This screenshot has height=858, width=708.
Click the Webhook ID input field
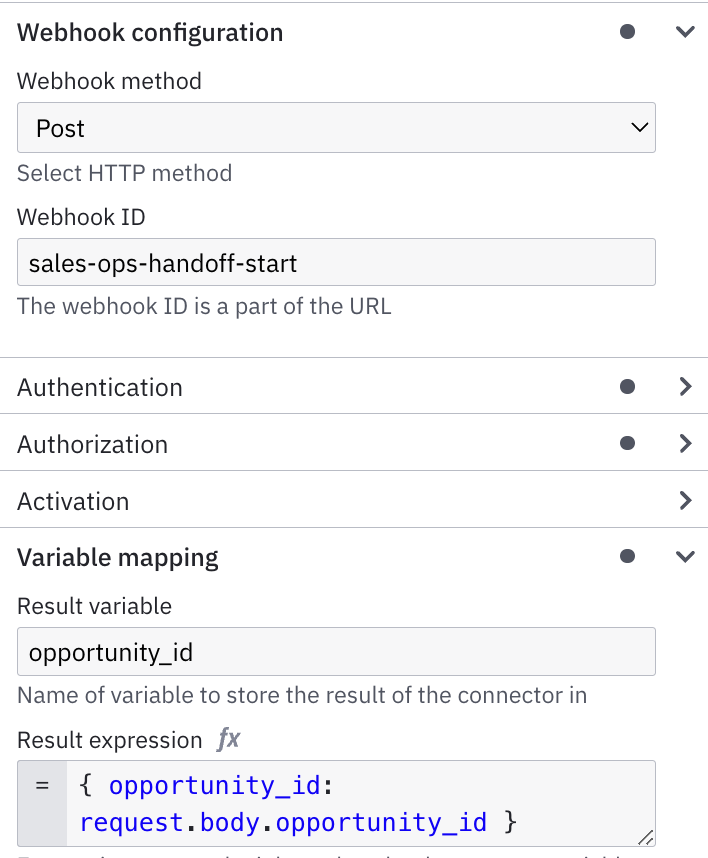coord(336,262)
